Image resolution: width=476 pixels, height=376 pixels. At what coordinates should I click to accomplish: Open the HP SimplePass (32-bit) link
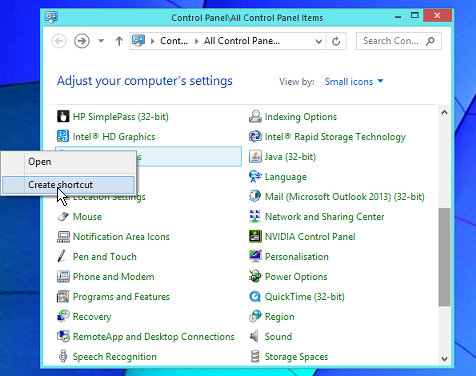[121, 117]
